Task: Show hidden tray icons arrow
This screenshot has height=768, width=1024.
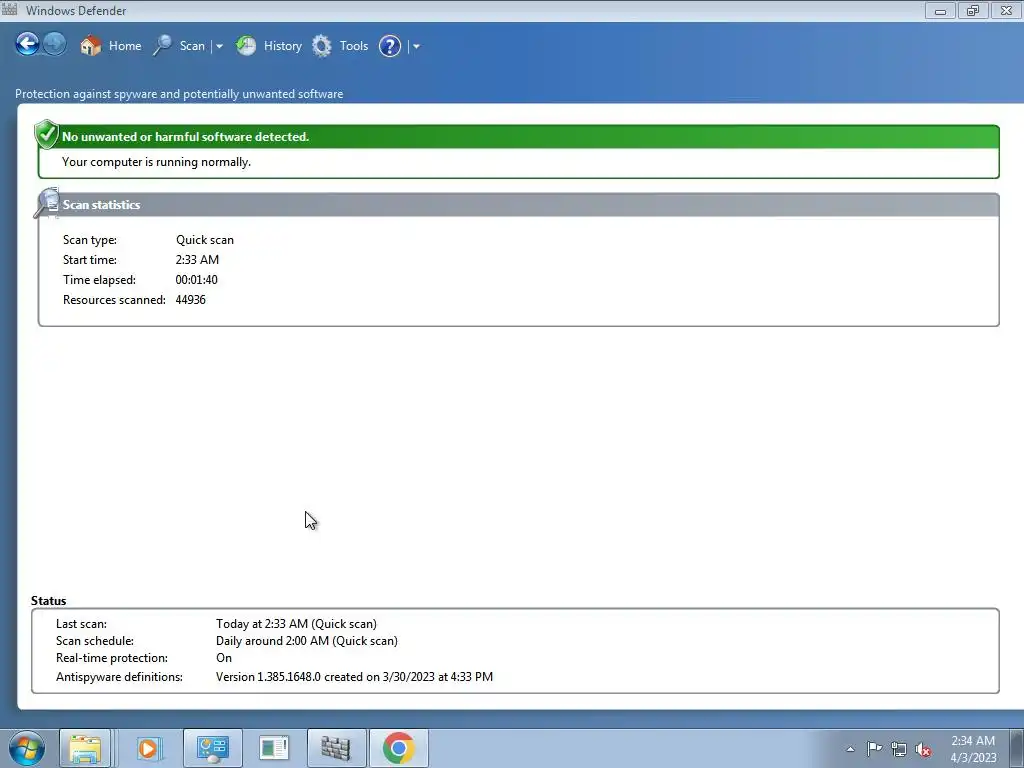Action: (850, 749)
